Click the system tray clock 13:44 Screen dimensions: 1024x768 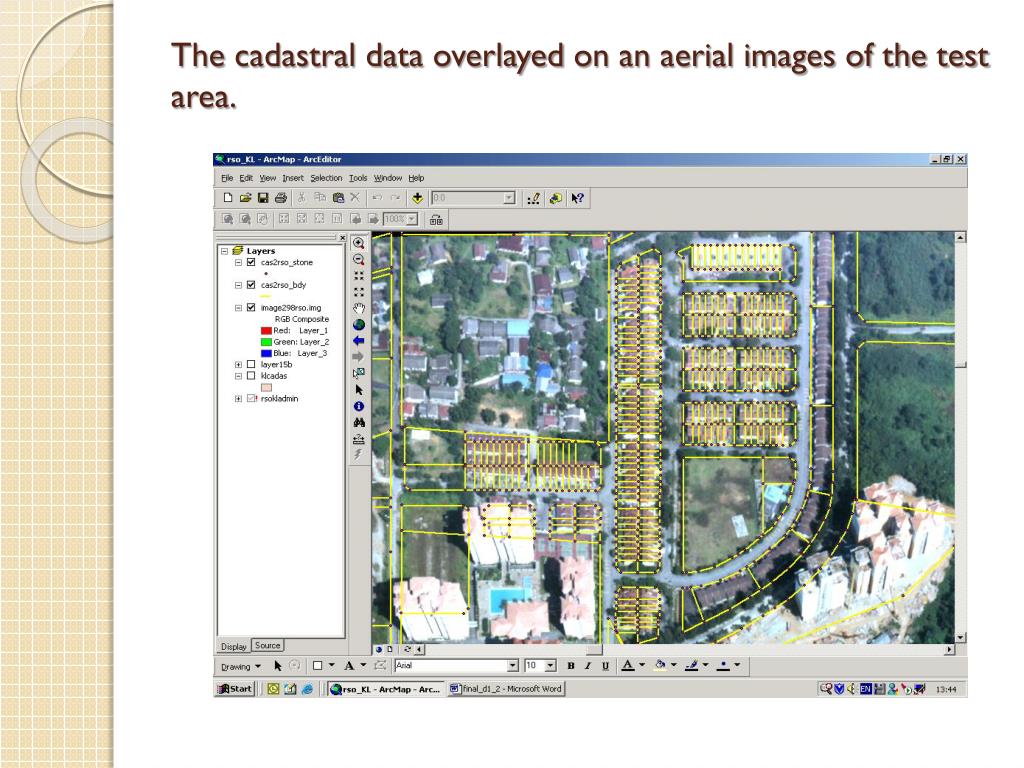click(x=946, y=689)
